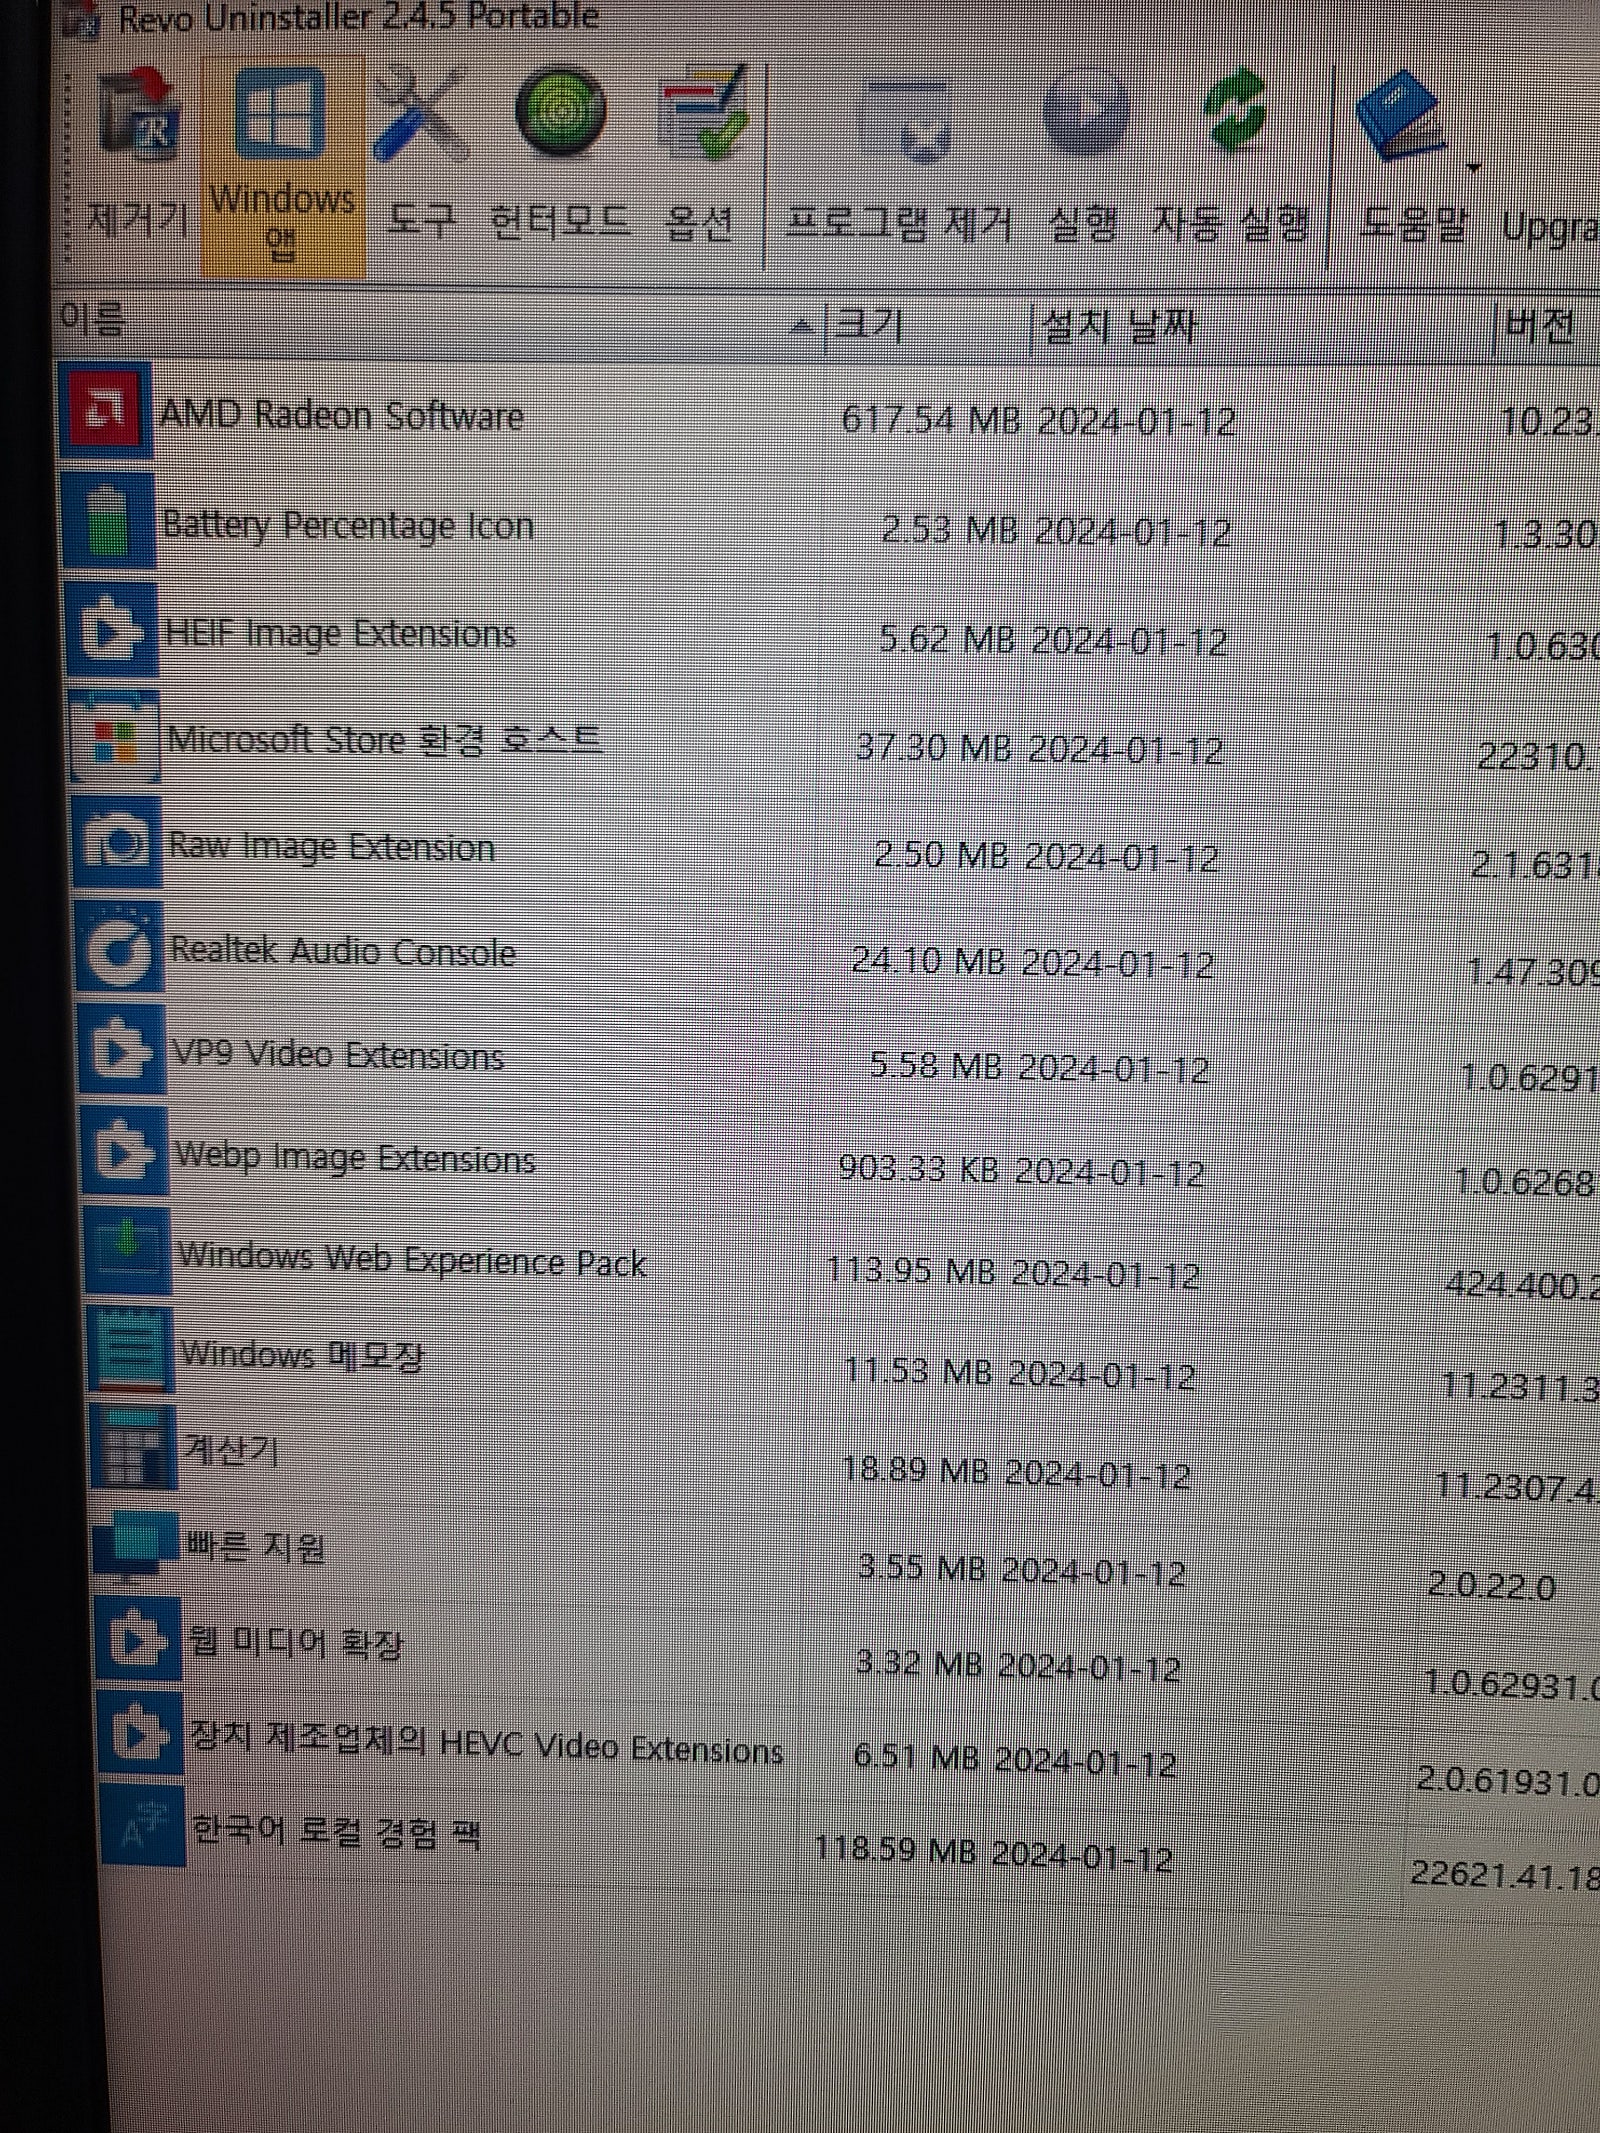Image resolution: width=1600 pixels, height=2133 pixels.
Task: Click the 한국어 로컬 경험 팩 name
Action: [337, 1832]
